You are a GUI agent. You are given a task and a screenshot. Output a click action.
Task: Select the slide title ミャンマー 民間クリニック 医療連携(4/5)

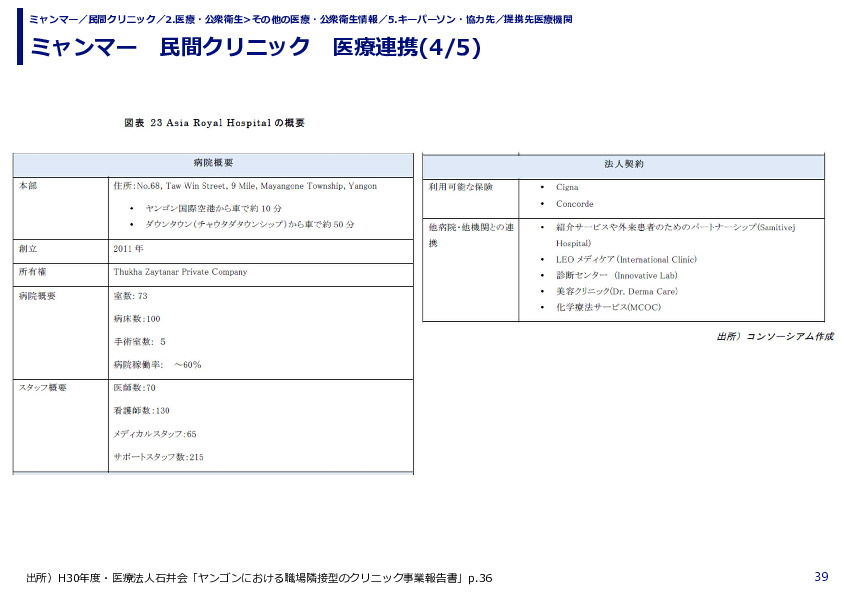pyautogui.click(x=256, y=47)
